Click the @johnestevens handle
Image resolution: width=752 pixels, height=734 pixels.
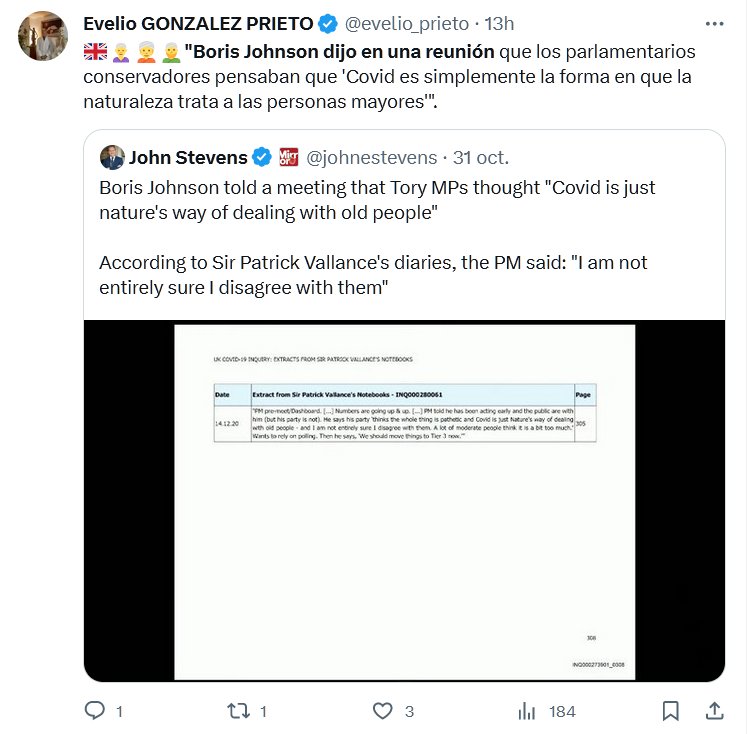[371, 157]
